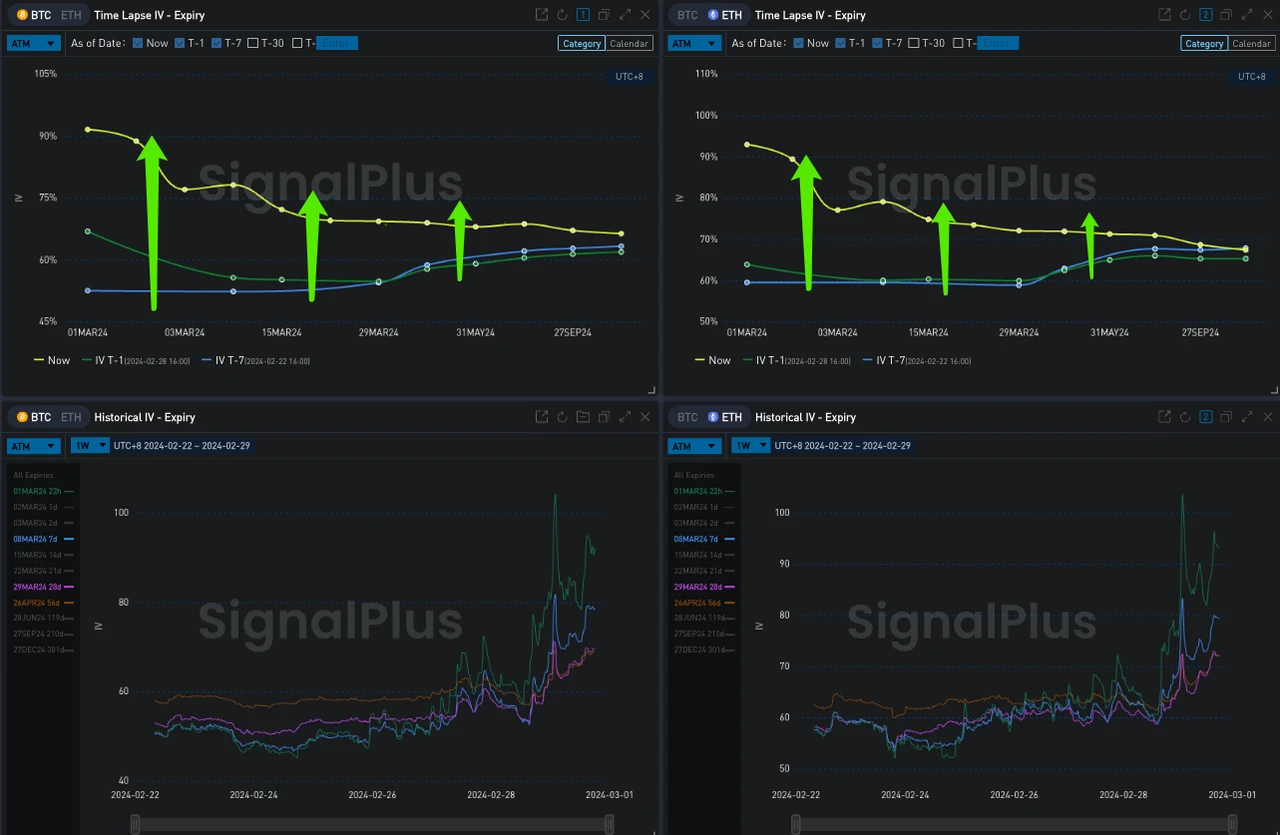Expand the ETH Historical IV panel fullscreen
1280x835 pixels.
(1246, 417)
